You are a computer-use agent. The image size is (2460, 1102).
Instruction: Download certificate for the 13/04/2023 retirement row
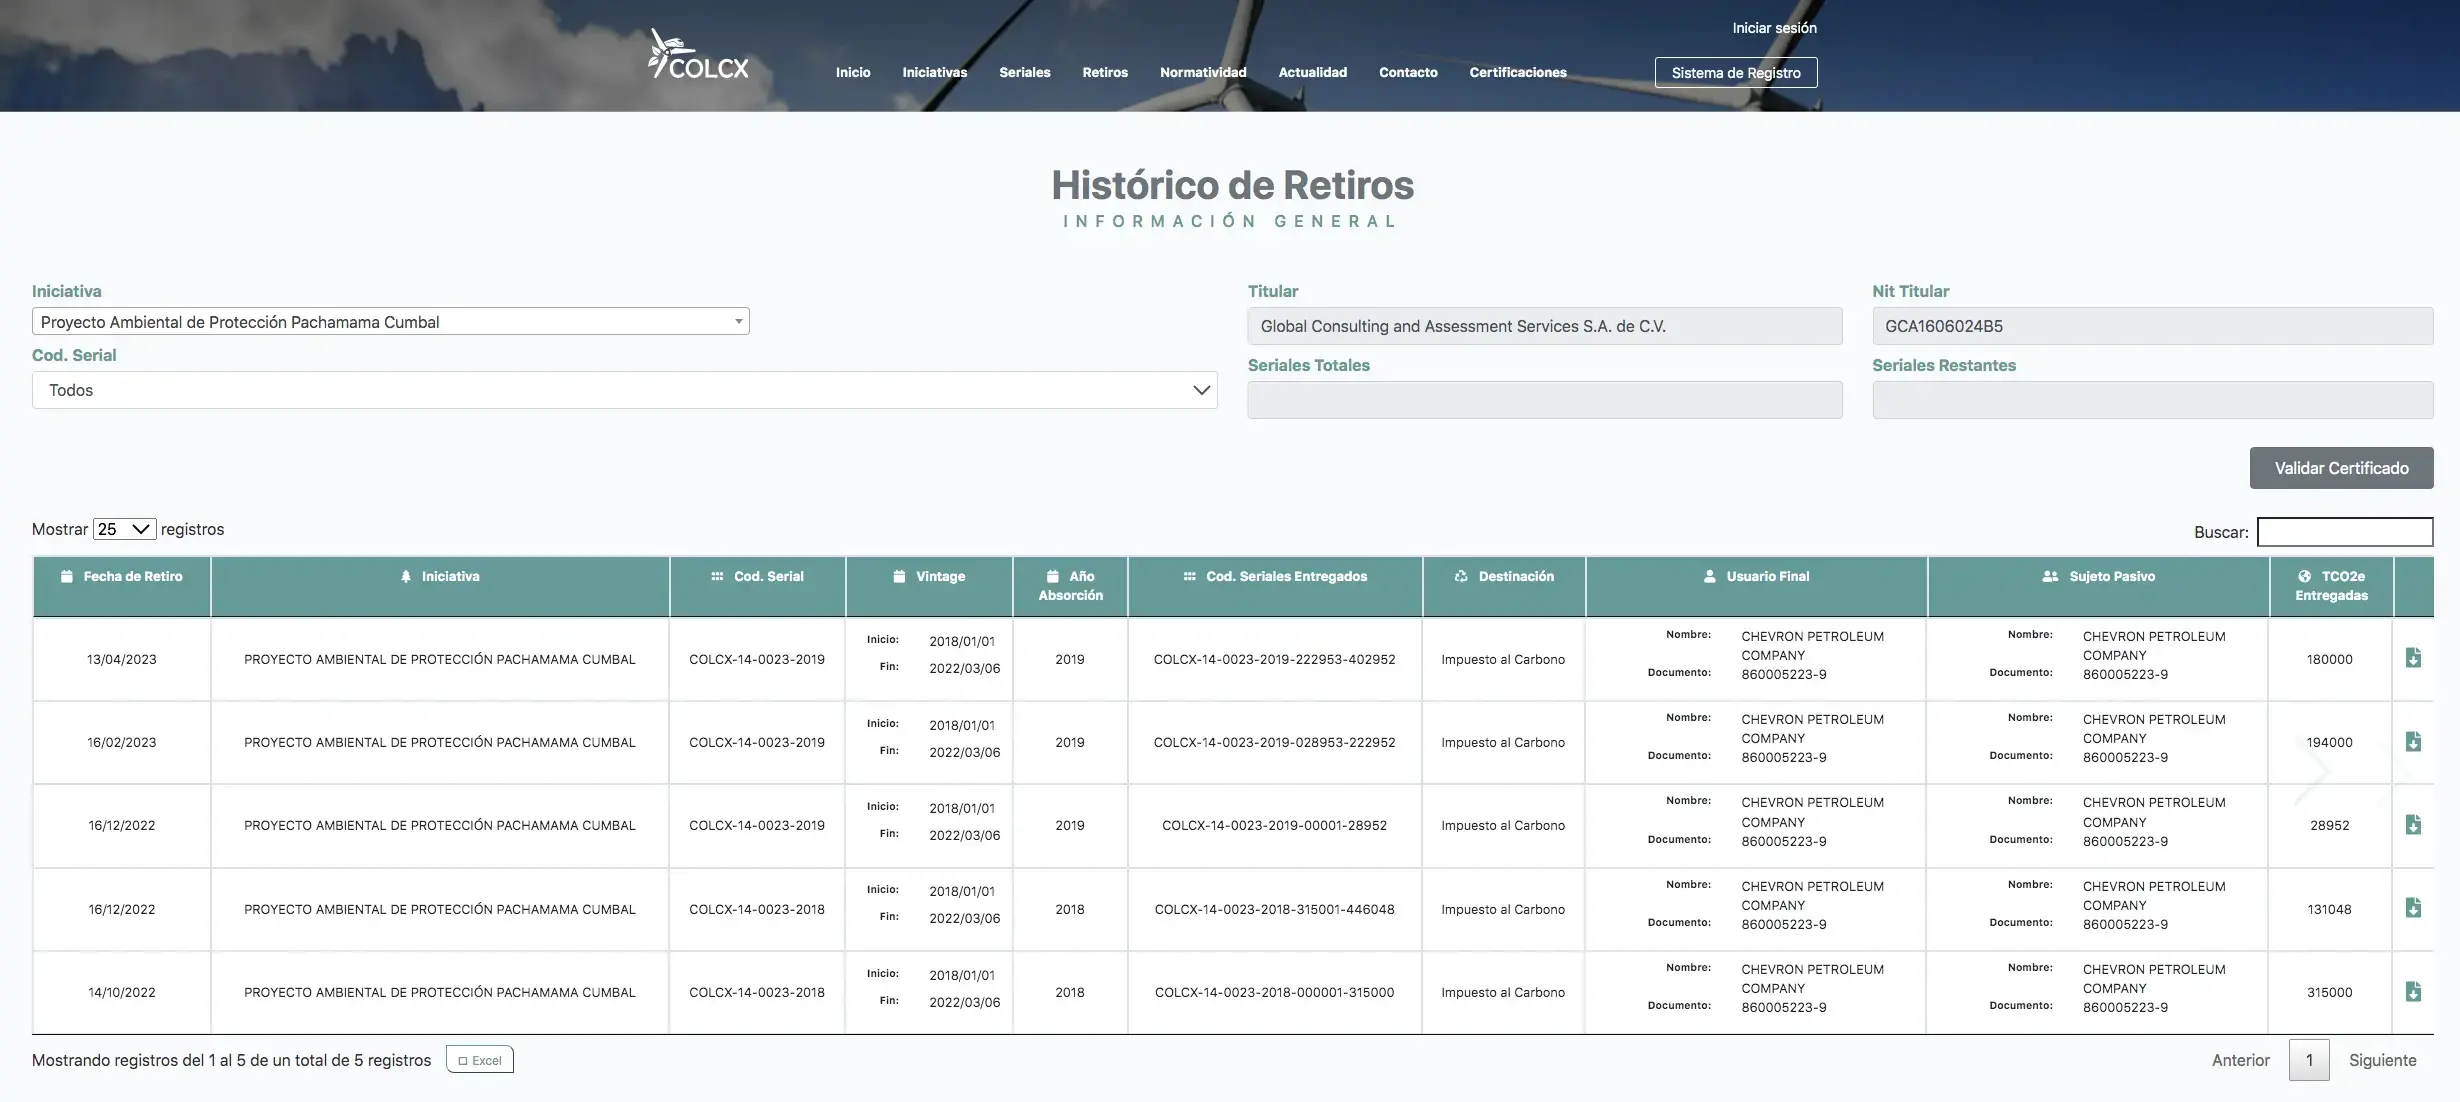click(x=2413, y=658)
